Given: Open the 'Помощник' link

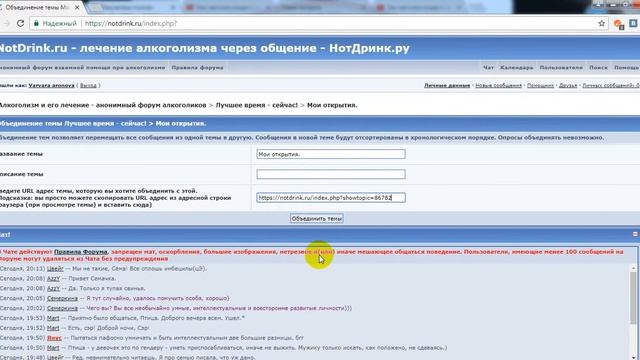Looking at the screenshot, I should tap(540, 85).
